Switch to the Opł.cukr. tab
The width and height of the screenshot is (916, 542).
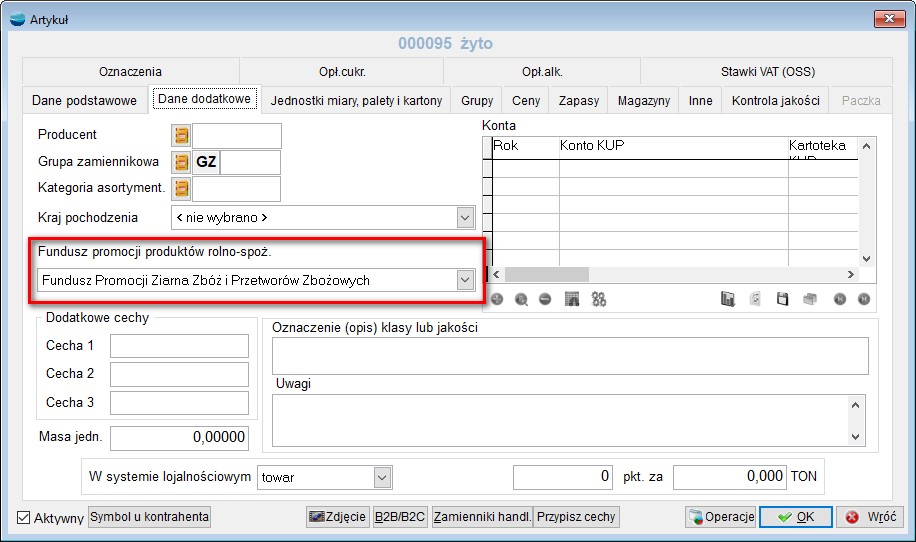[342, 71]
